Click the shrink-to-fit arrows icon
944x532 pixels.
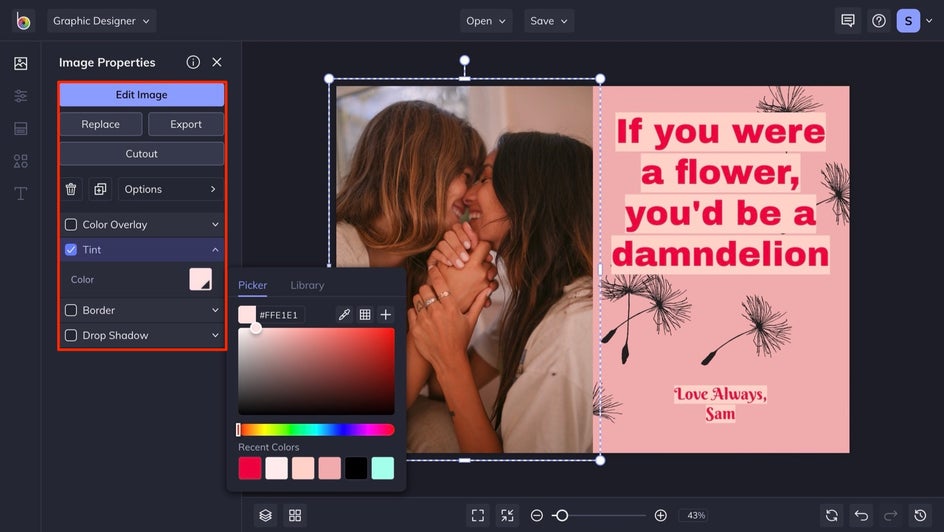[507, 515]
